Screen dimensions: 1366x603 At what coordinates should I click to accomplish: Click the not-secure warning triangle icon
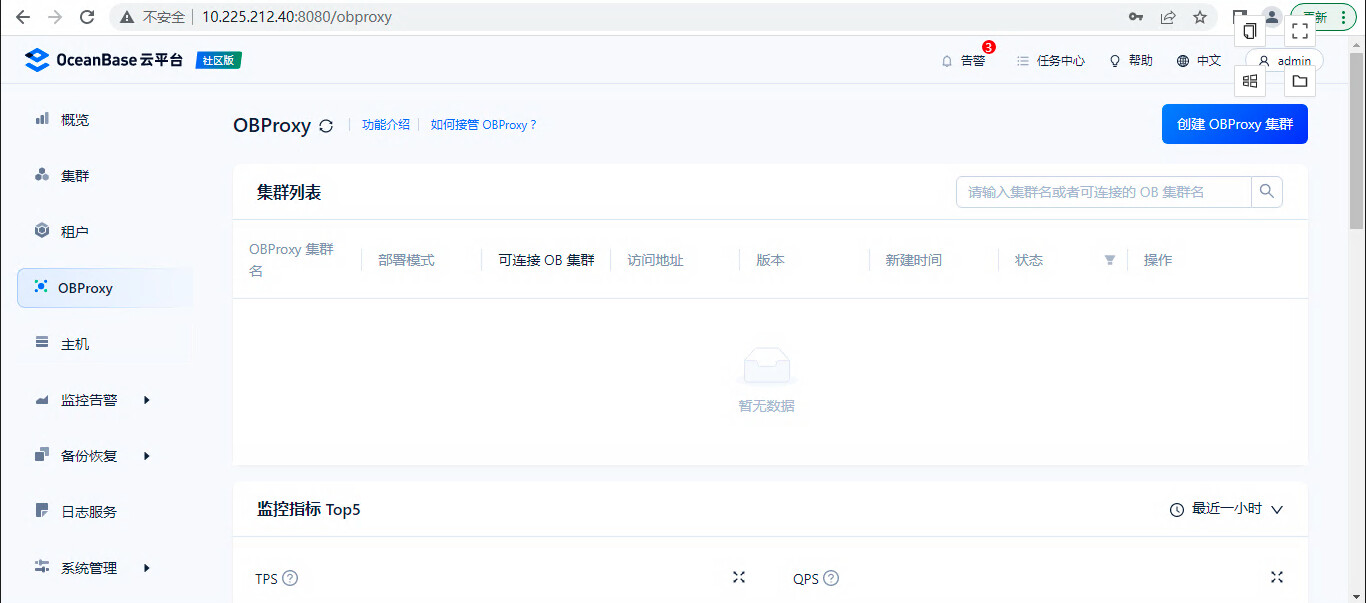click(127, 17)
